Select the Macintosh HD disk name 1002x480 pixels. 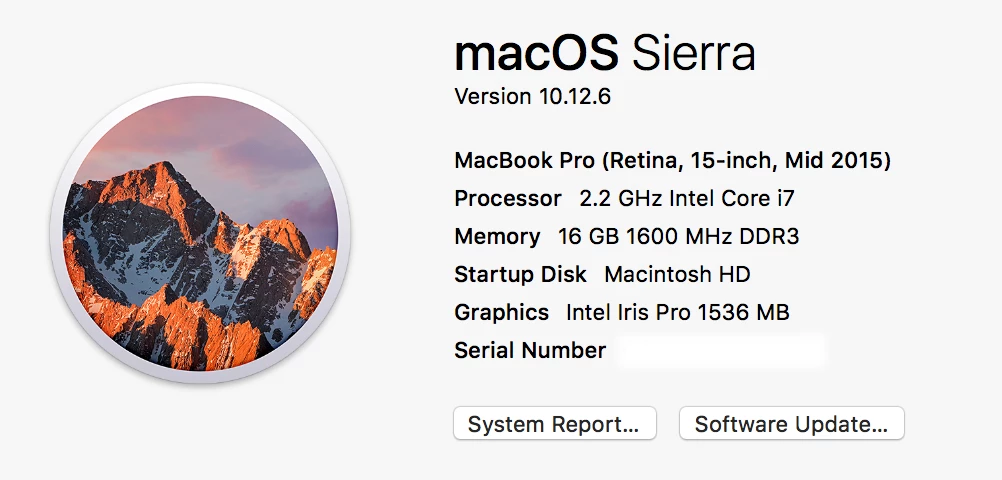pyautogui.click(x=677, y=275)
